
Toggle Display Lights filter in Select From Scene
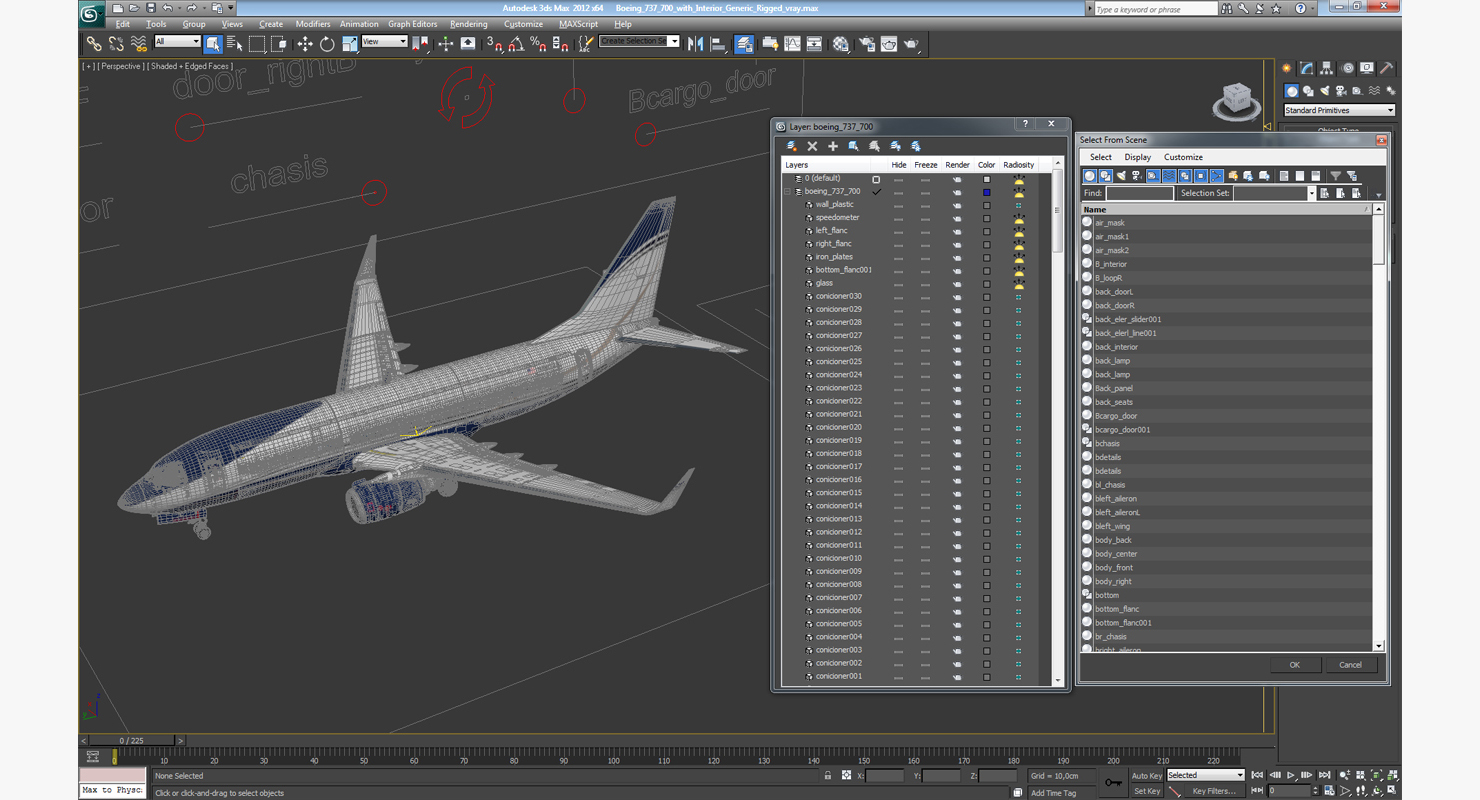(1122, 176)
